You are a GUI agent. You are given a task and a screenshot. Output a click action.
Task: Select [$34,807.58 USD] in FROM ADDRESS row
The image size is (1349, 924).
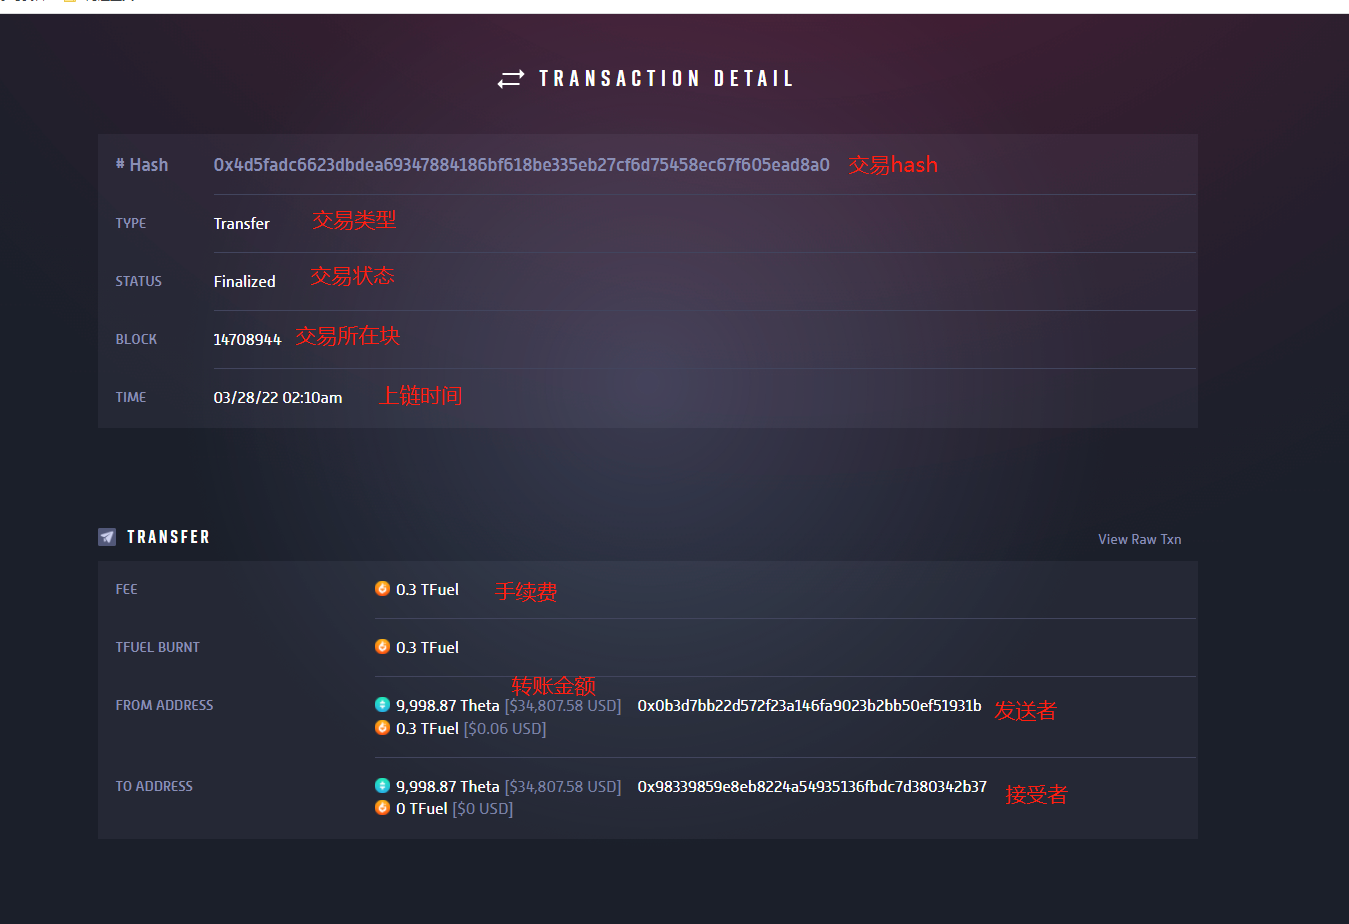[x=563, y=706]
